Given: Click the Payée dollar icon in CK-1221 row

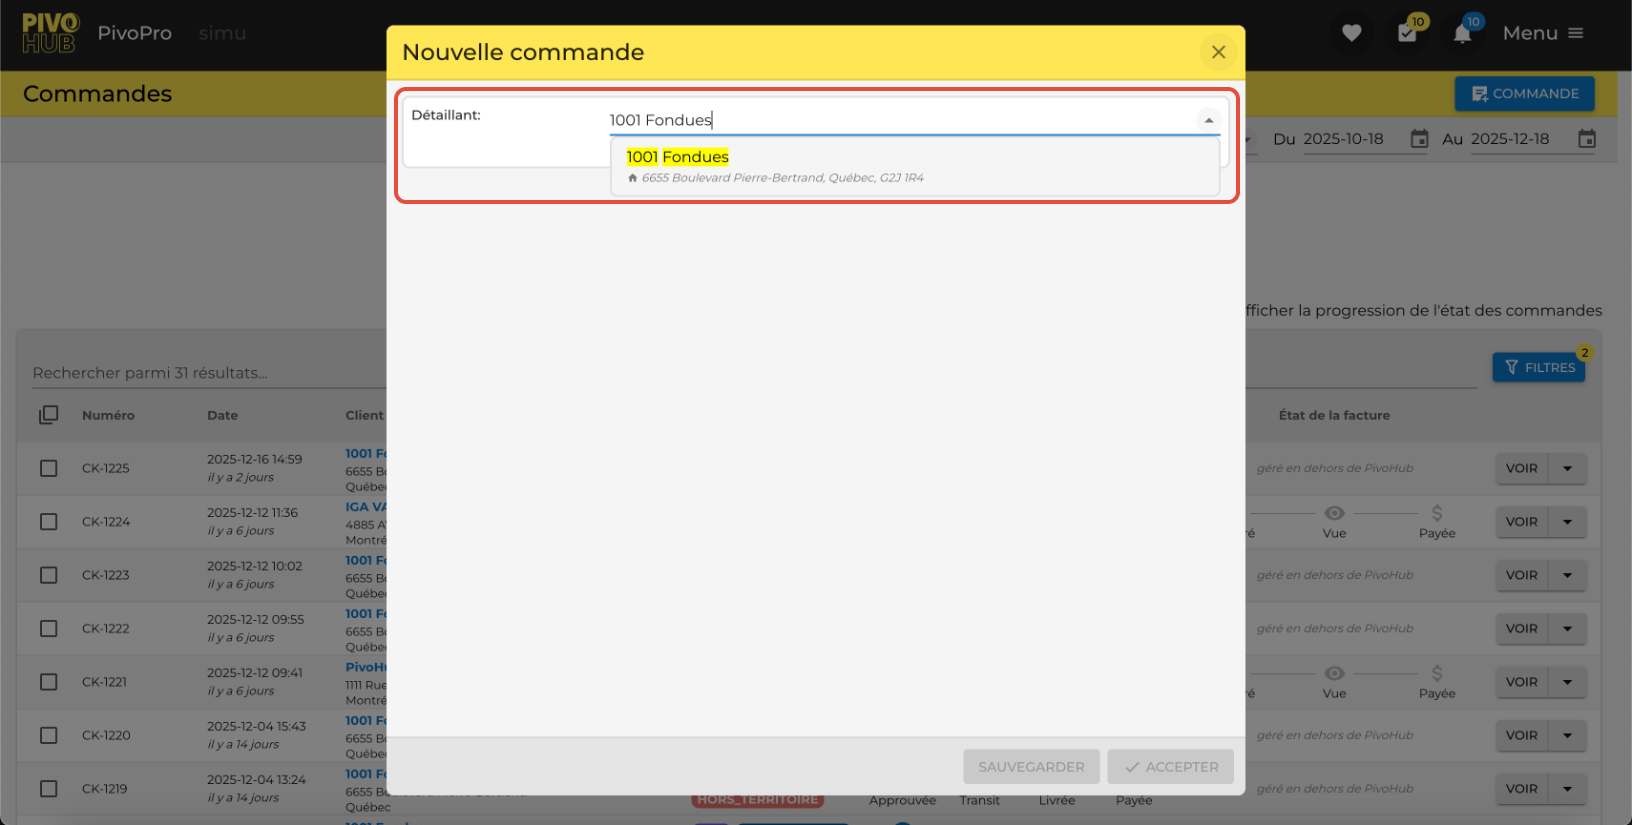Looking at the screenshot, I should coord(1437,673).
